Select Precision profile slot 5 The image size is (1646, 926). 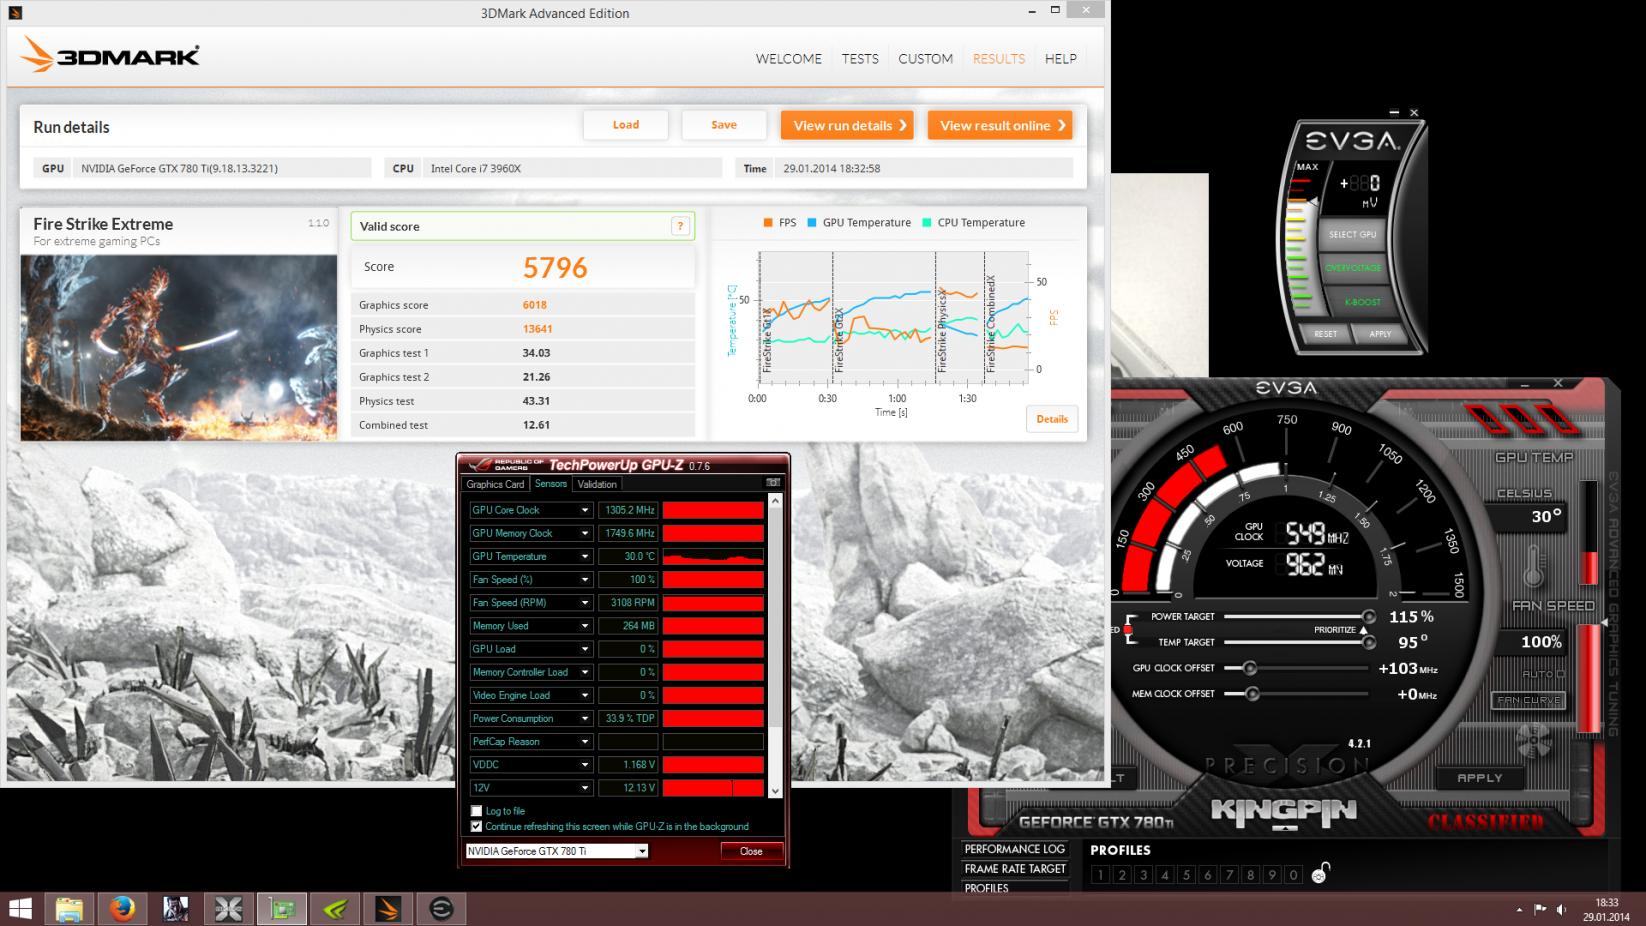(x=1186, y=875)
